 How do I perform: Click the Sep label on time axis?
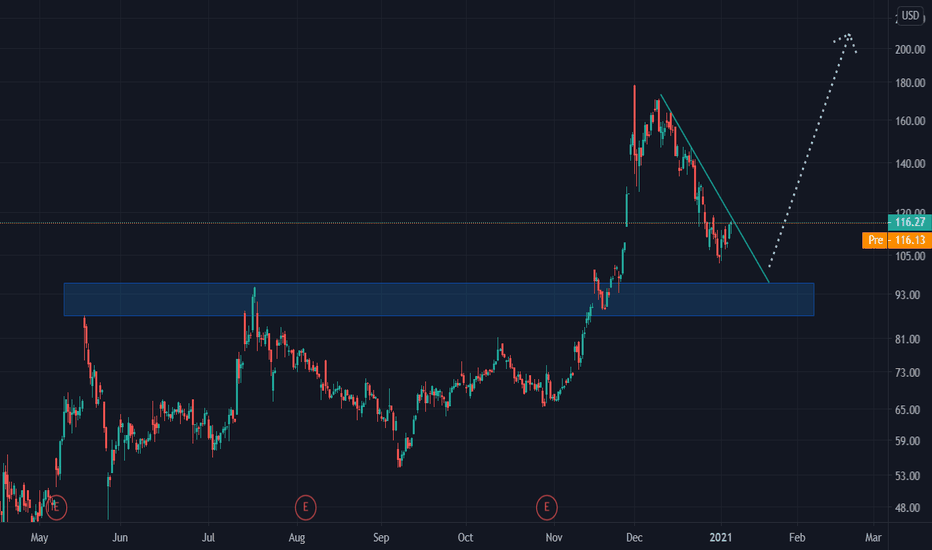[x=381, y=538]
